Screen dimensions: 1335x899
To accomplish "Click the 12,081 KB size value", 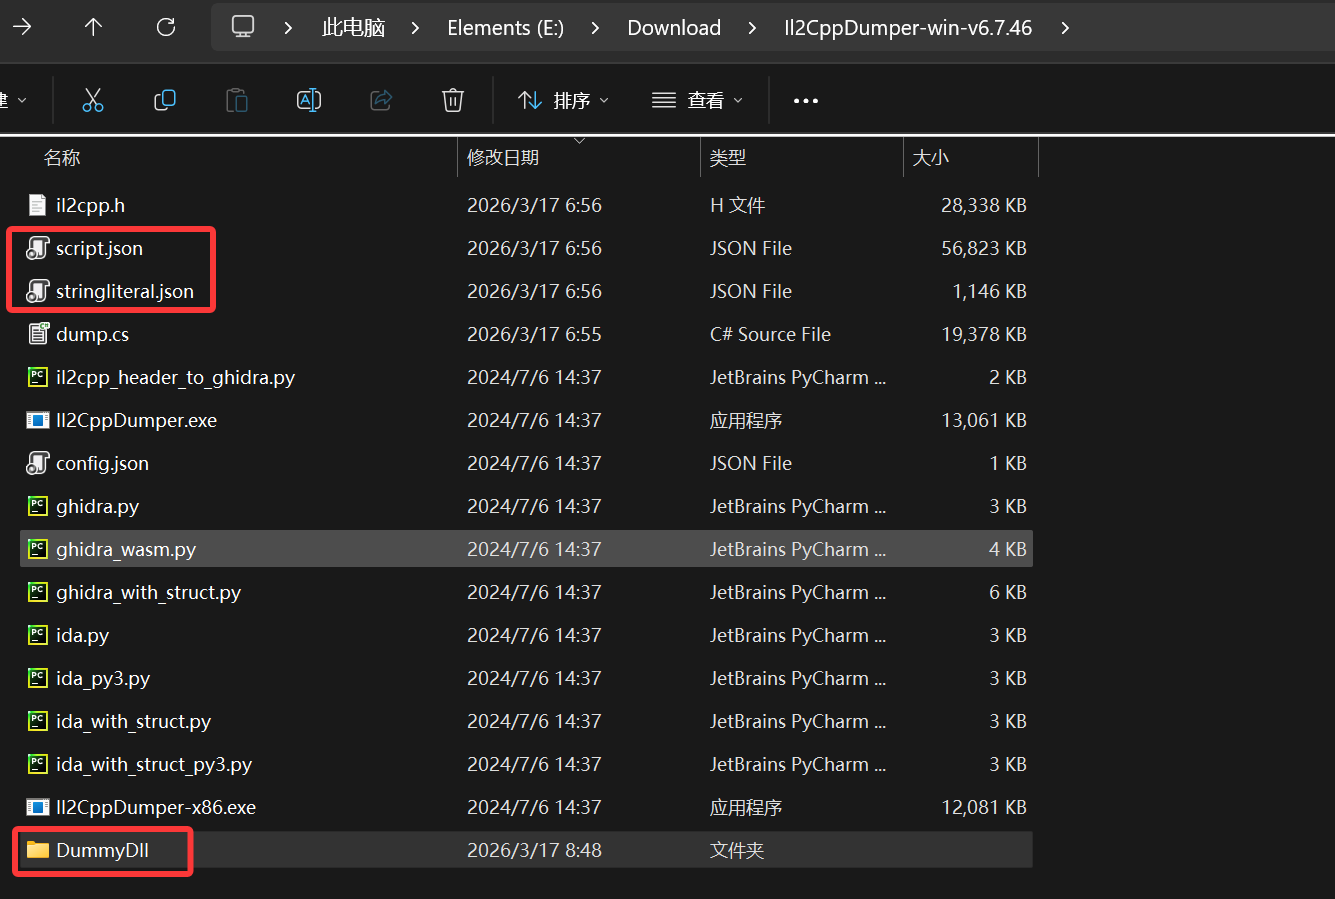I will tap(984, 807).
